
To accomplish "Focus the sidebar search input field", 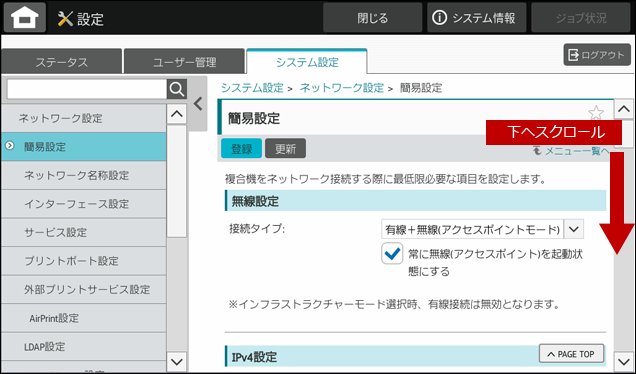I will pyautogui.click(x=87, y=89).
